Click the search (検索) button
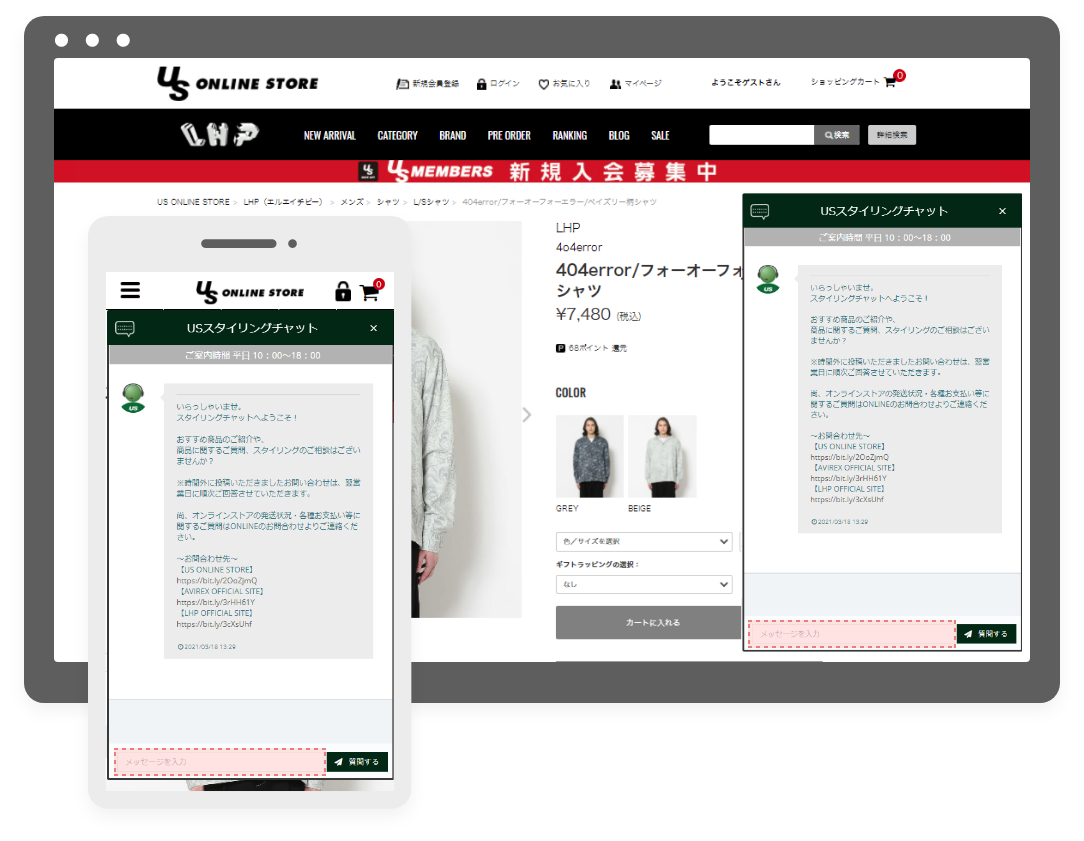The image size is (1084, 841). [x=837, y=135]
